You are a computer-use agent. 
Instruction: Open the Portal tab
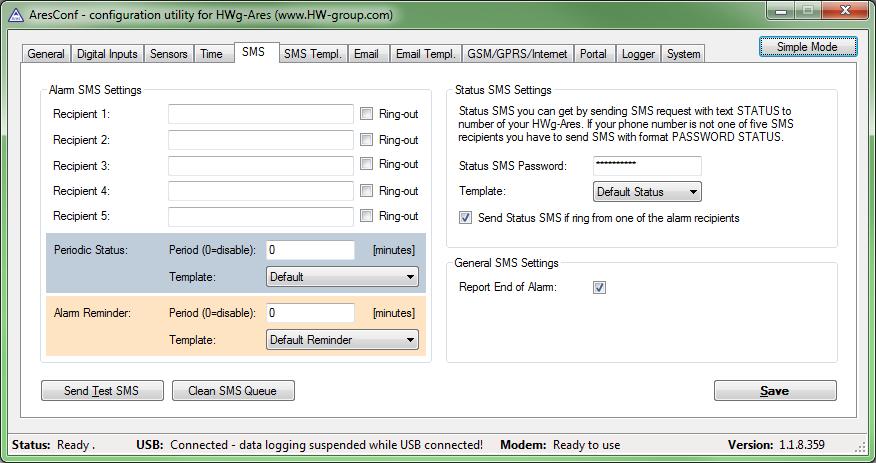pyautogui.click(x=593, y=54)
